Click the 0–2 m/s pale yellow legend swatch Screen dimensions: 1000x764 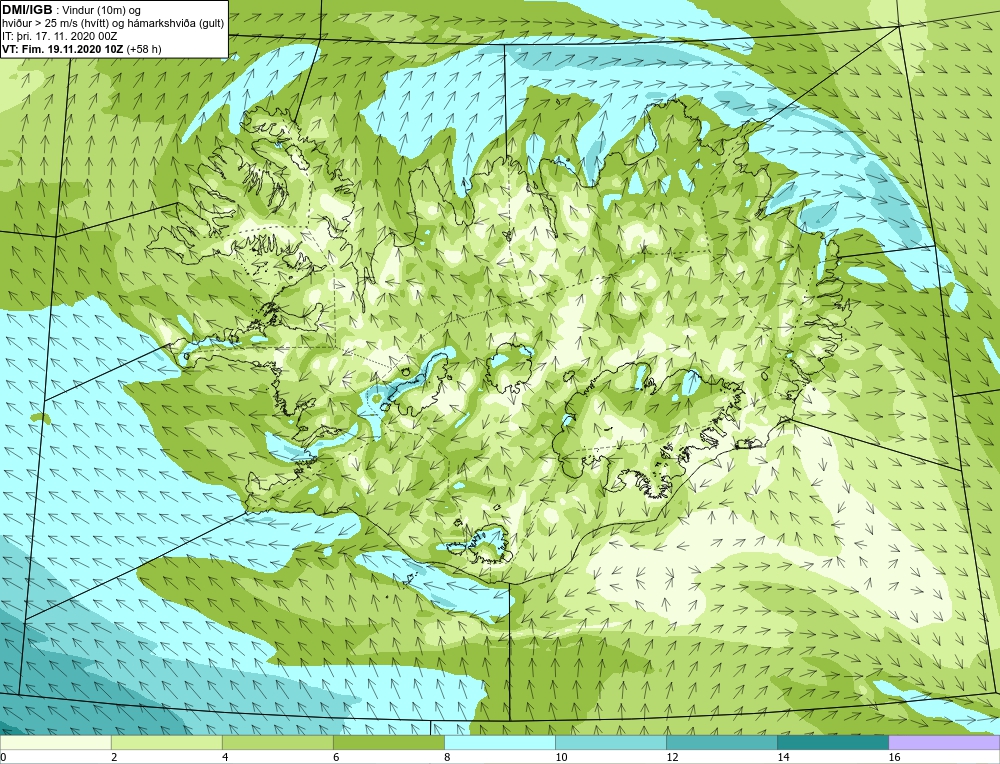click(55, 742)
